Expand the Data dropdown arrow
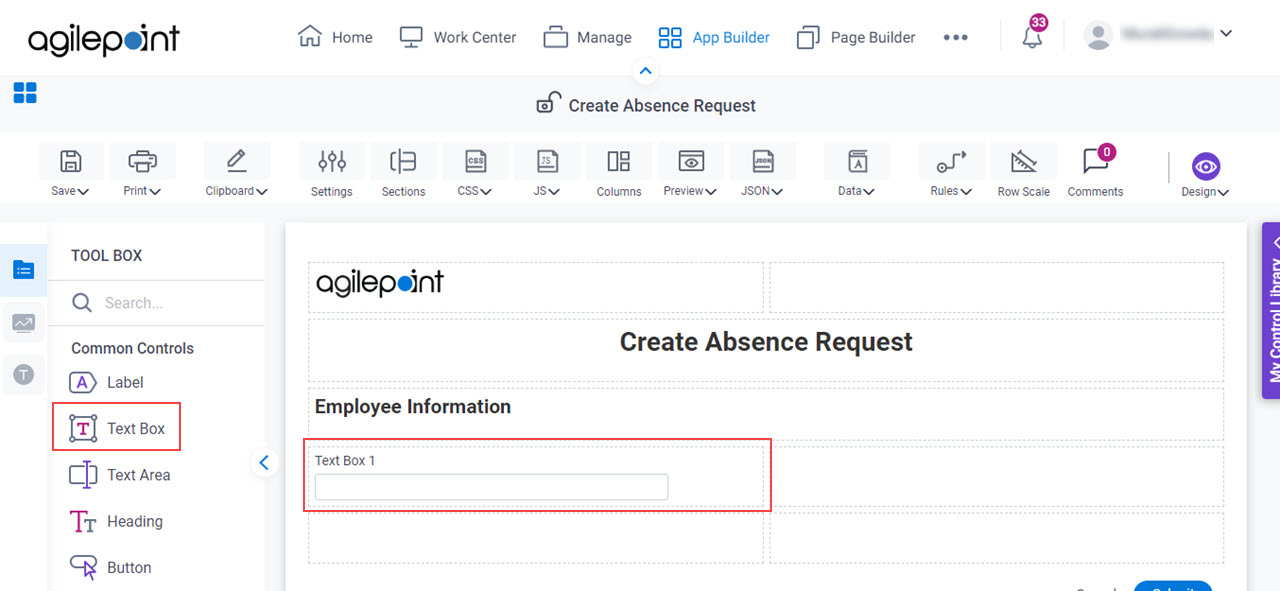The image size is (1280, 591). [869, 191]
